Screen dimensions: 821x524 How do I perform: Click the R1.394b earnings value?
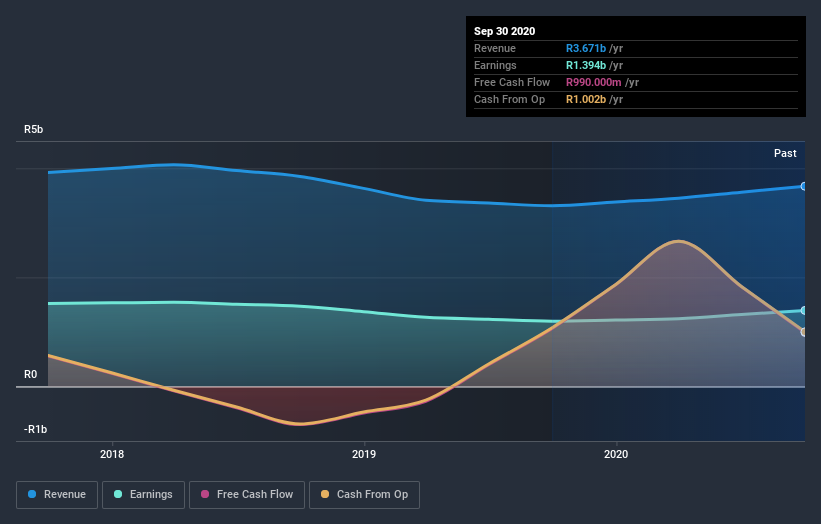pos(586,65)
